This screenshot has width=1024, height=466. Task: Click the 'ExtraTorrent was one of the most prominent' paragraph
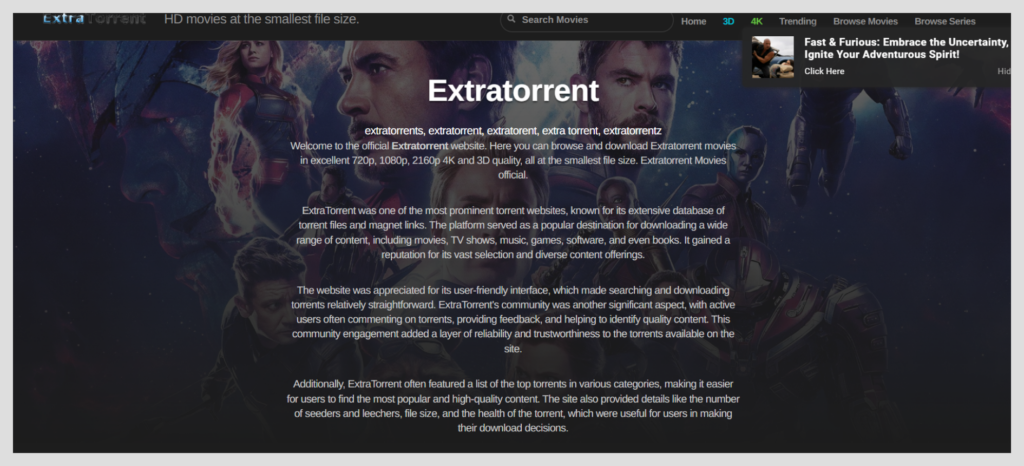click(x=513, y=232)
